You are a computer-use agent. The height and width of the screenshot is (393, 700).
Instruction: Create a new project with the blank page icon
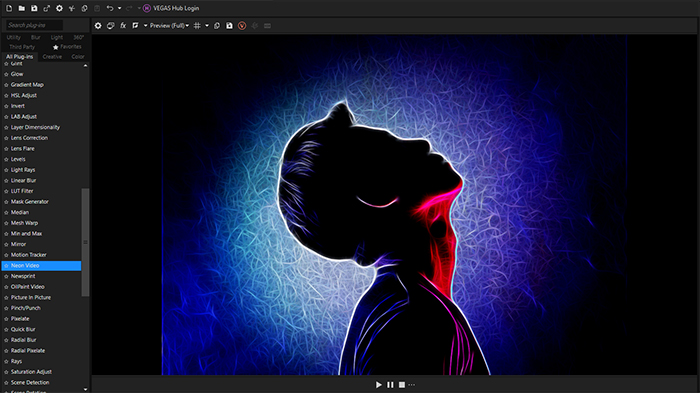click(9, 8)
